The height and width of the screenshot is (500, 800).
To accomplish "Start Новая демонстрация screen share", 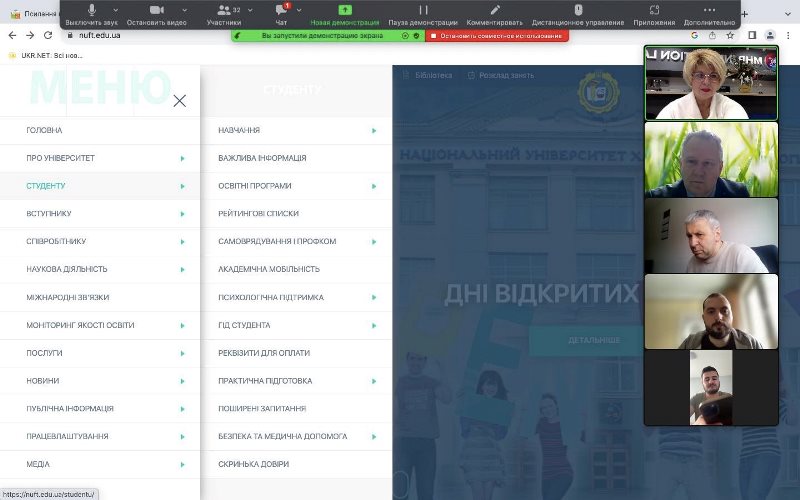I will tap(345, 11).
